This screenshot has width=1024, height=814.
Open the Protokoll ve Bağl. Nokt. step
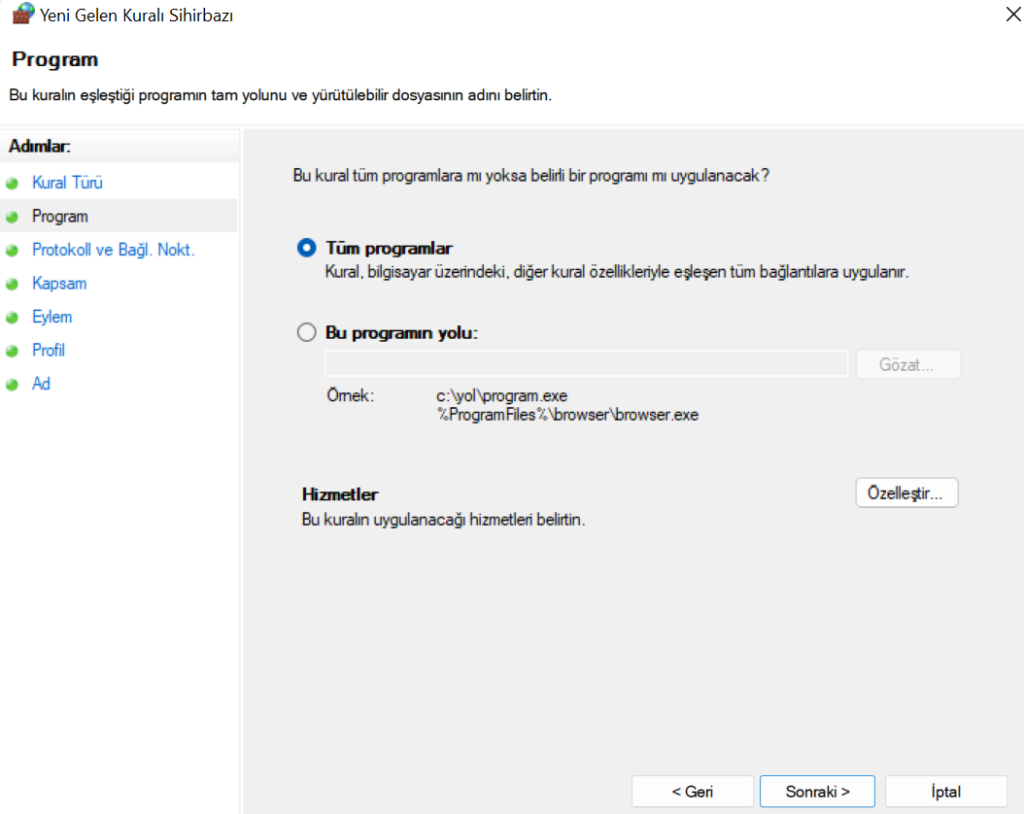click(x=113, y=250)
